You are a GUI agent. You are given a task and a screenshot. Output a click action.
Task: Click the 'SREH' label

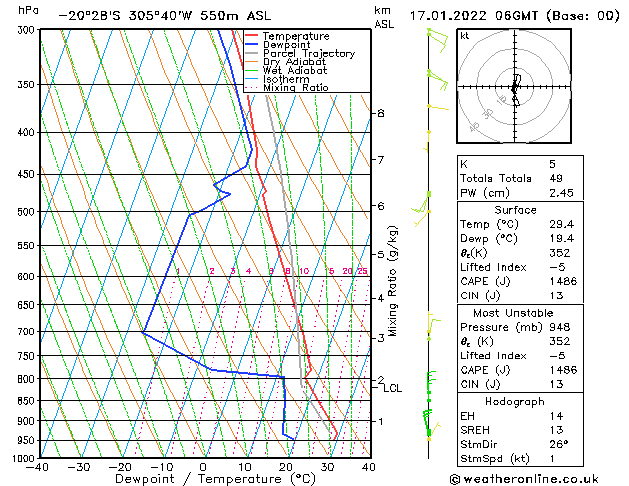pos(475,430)
